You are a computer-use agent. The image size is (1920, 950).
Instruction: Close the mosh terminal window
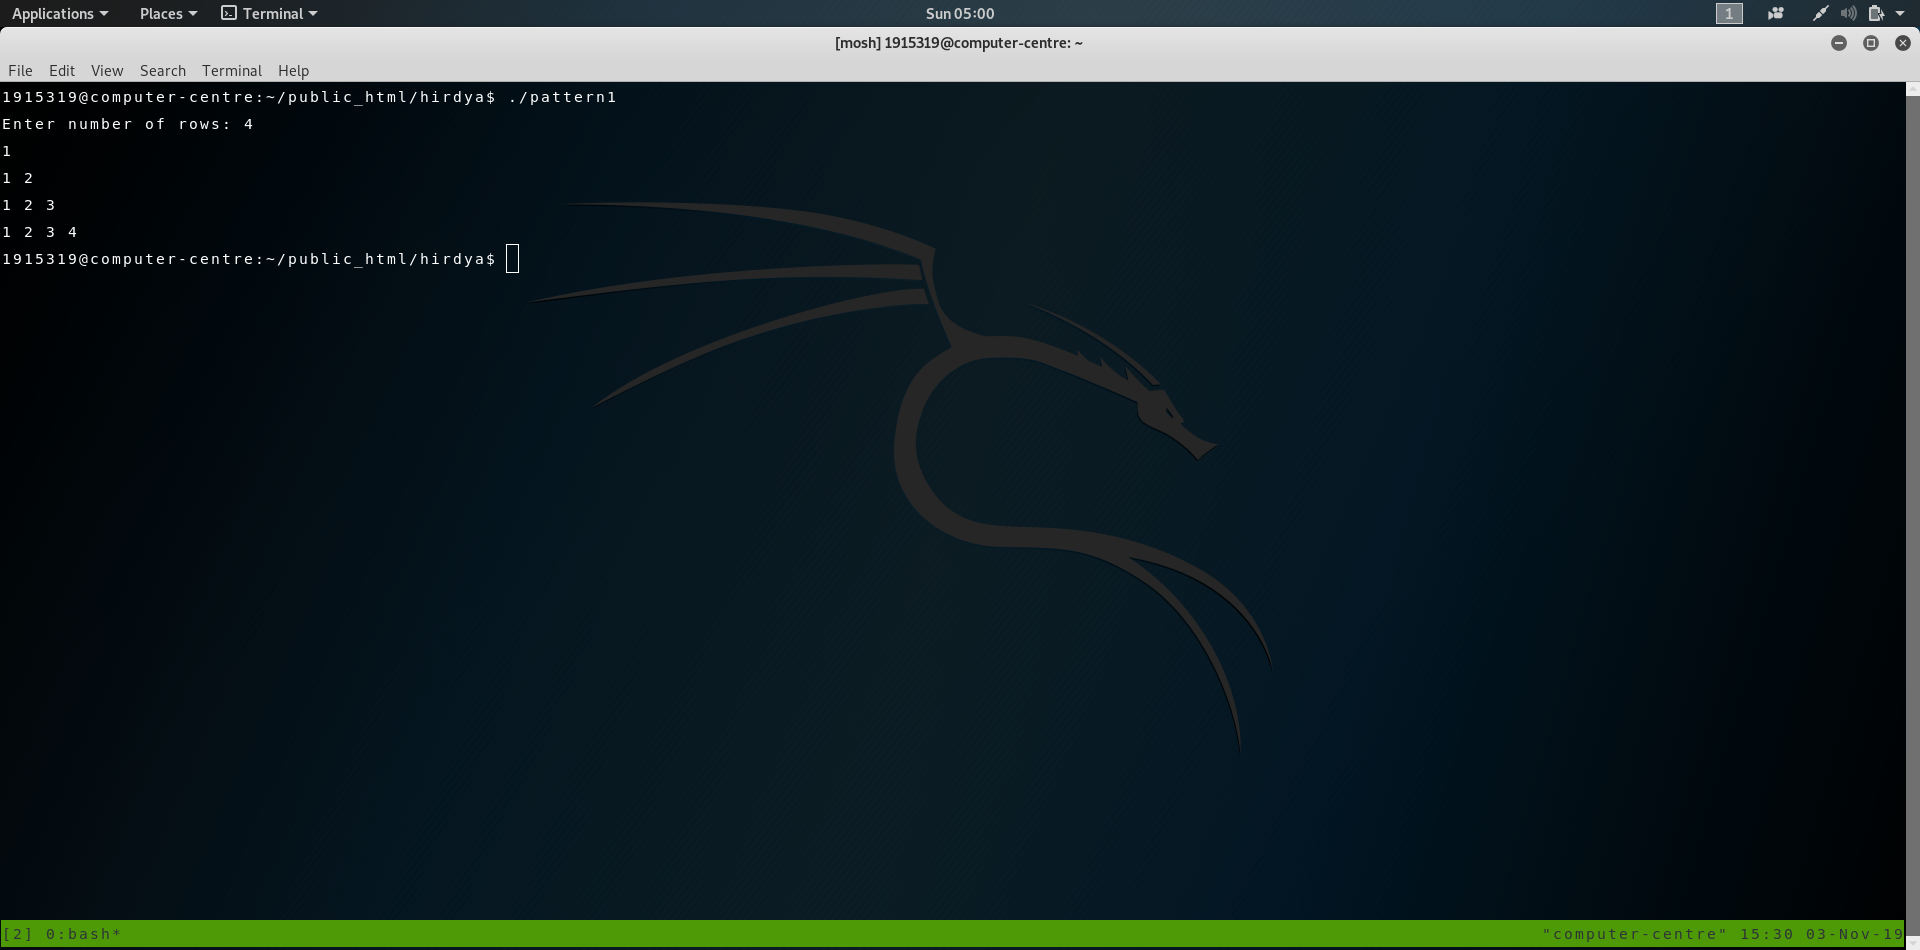coord(1903,43)
